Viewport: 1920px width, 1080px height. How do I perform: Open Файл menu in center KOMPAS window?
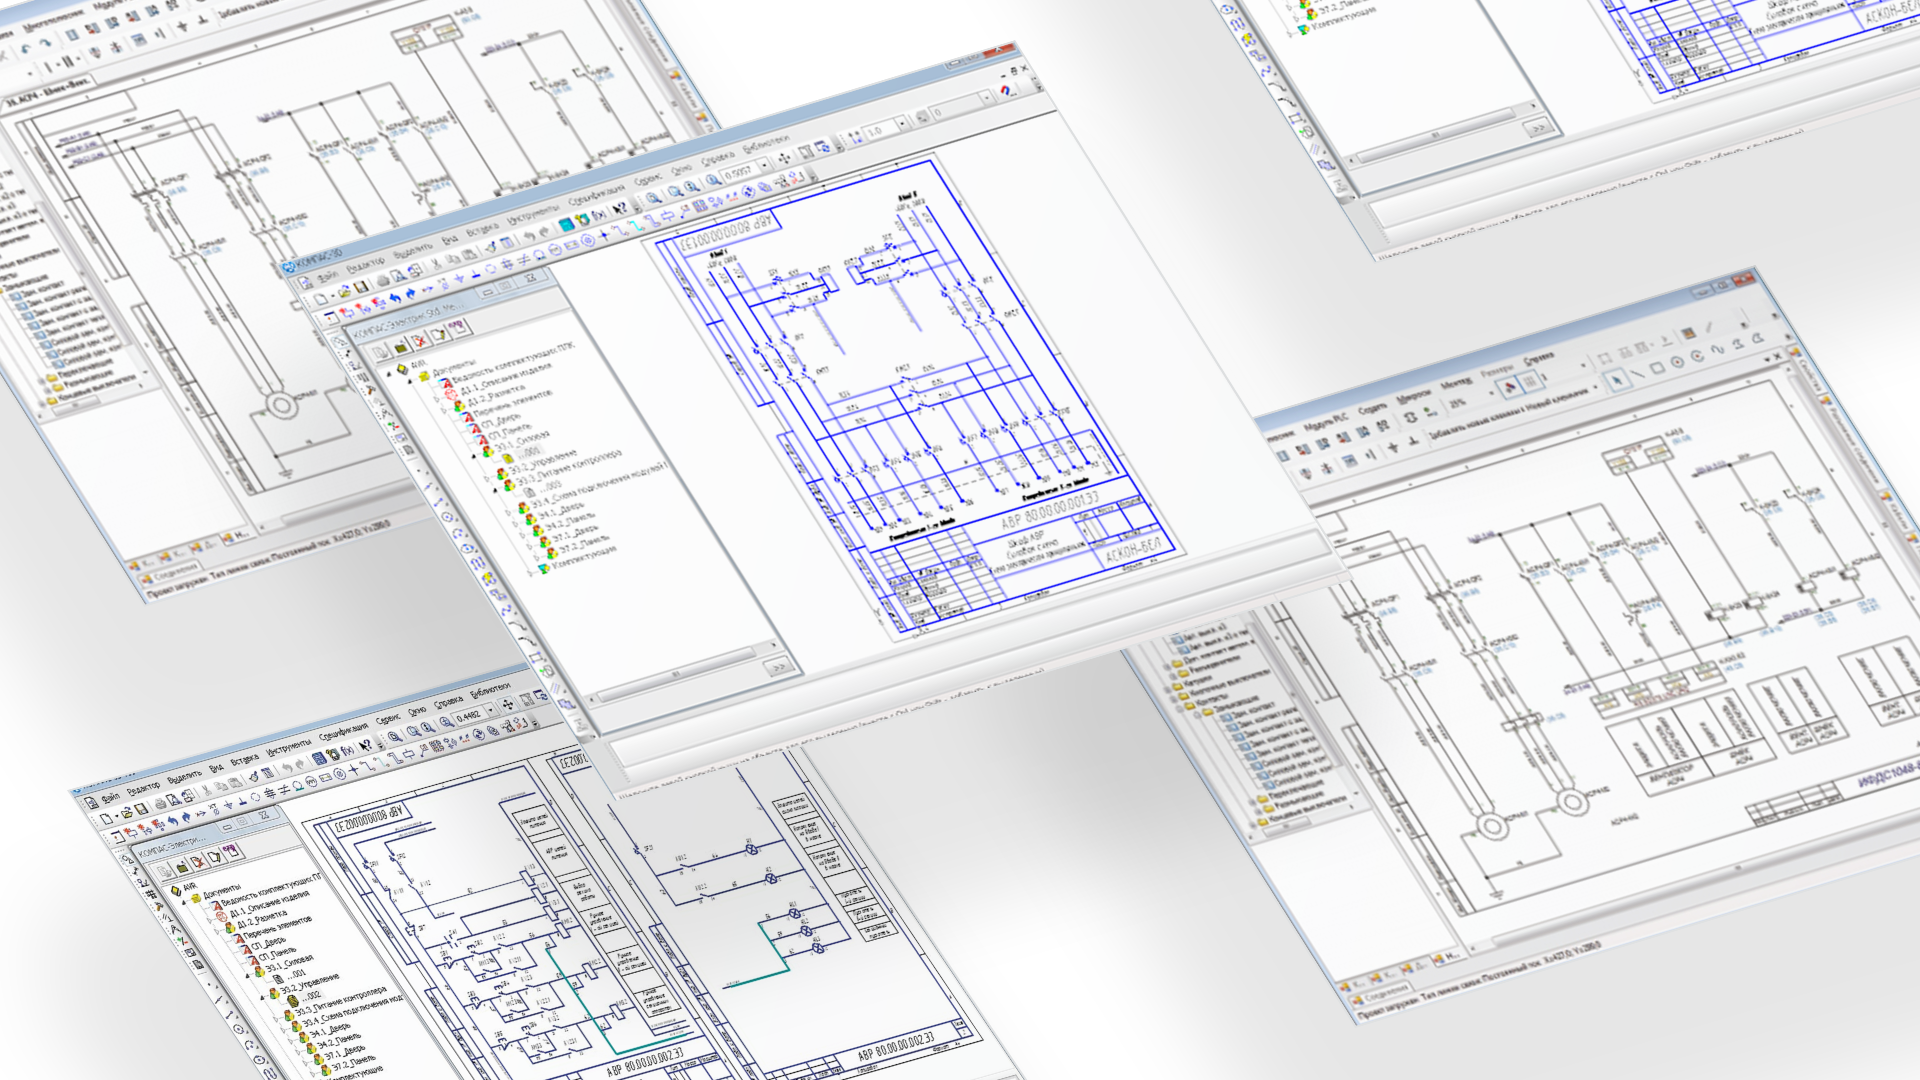[328, 277]
